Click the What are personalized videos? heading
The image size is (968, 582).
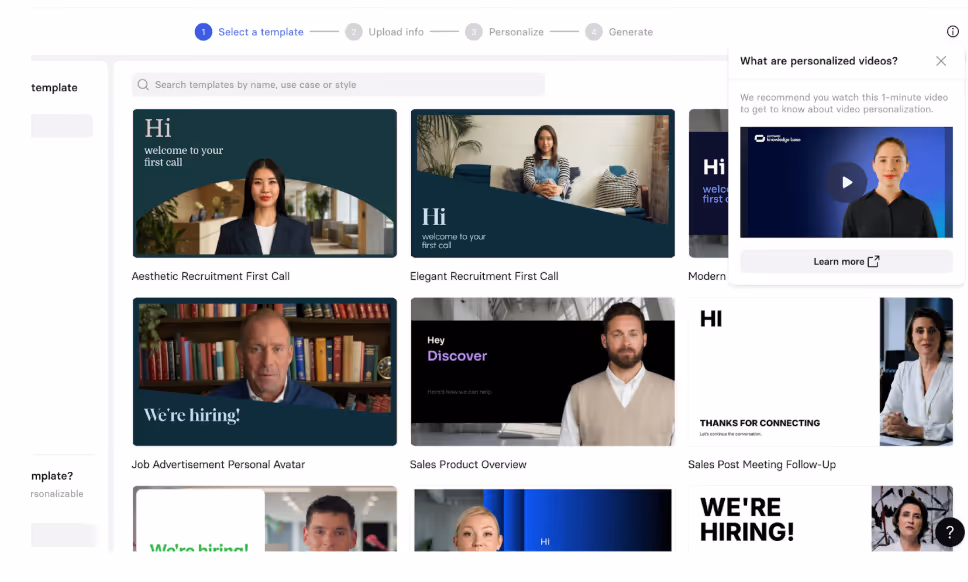pos(819,61)
